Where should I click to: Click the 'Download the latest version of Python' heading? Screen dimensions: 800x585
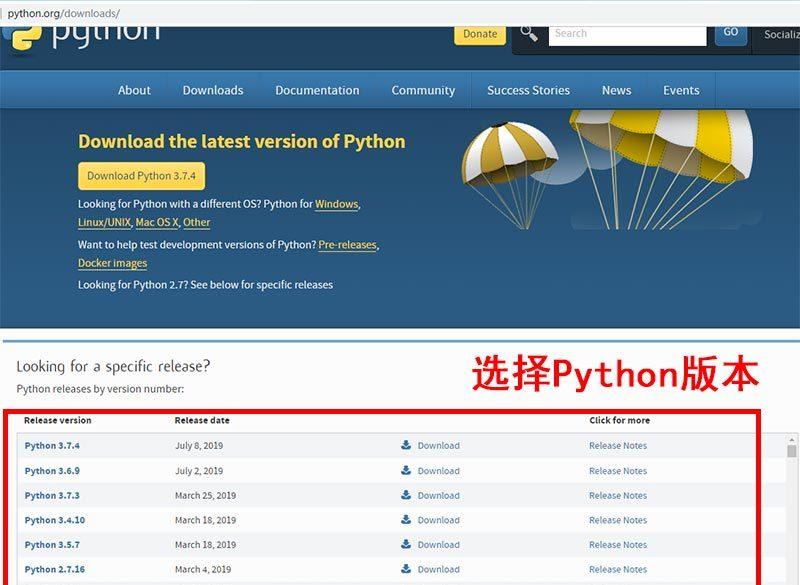coord(242,141)
